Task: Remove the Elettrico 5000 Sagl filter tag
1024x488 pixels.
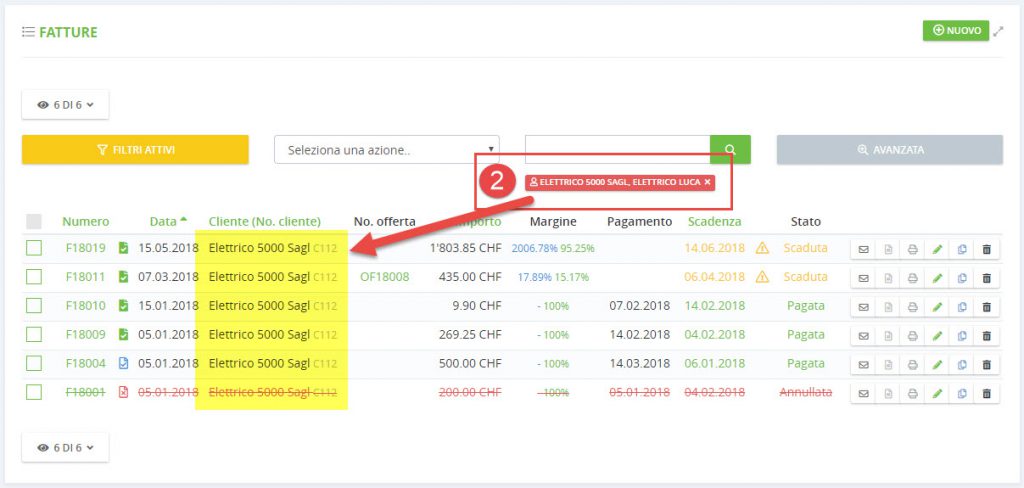Action: coord(707,182)
